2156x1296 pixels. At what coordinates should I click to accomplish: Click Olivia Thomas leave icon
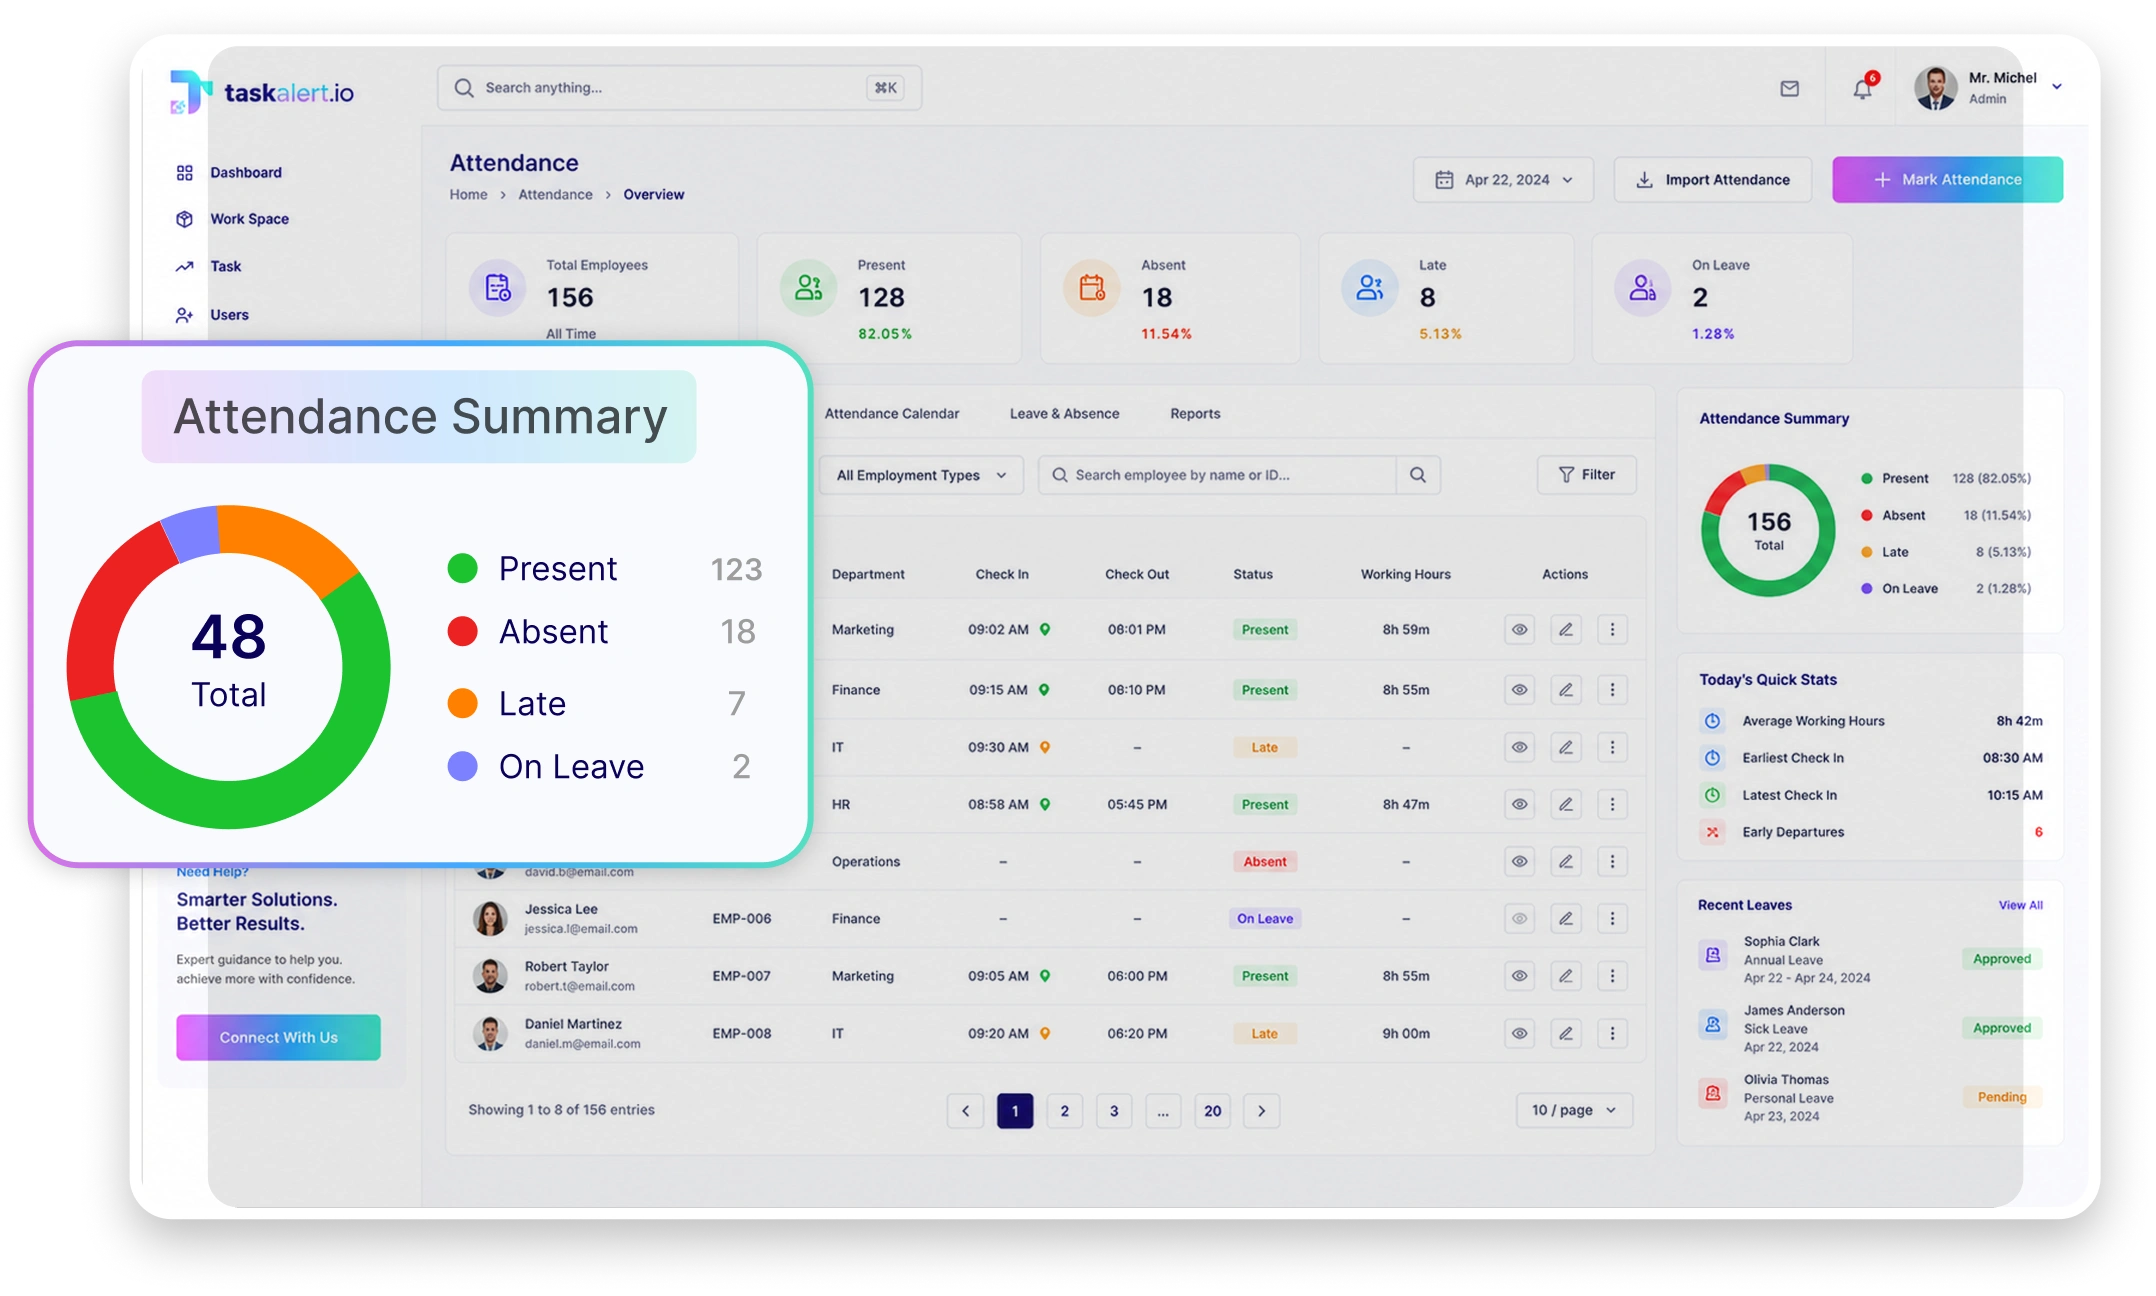point(1713,1093)
